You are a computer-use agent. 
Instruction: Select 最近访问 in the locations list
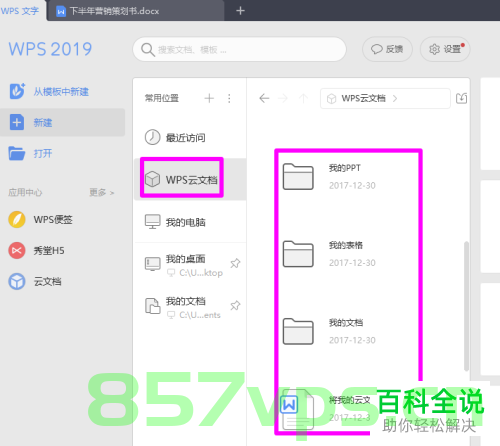coord(190,137)
